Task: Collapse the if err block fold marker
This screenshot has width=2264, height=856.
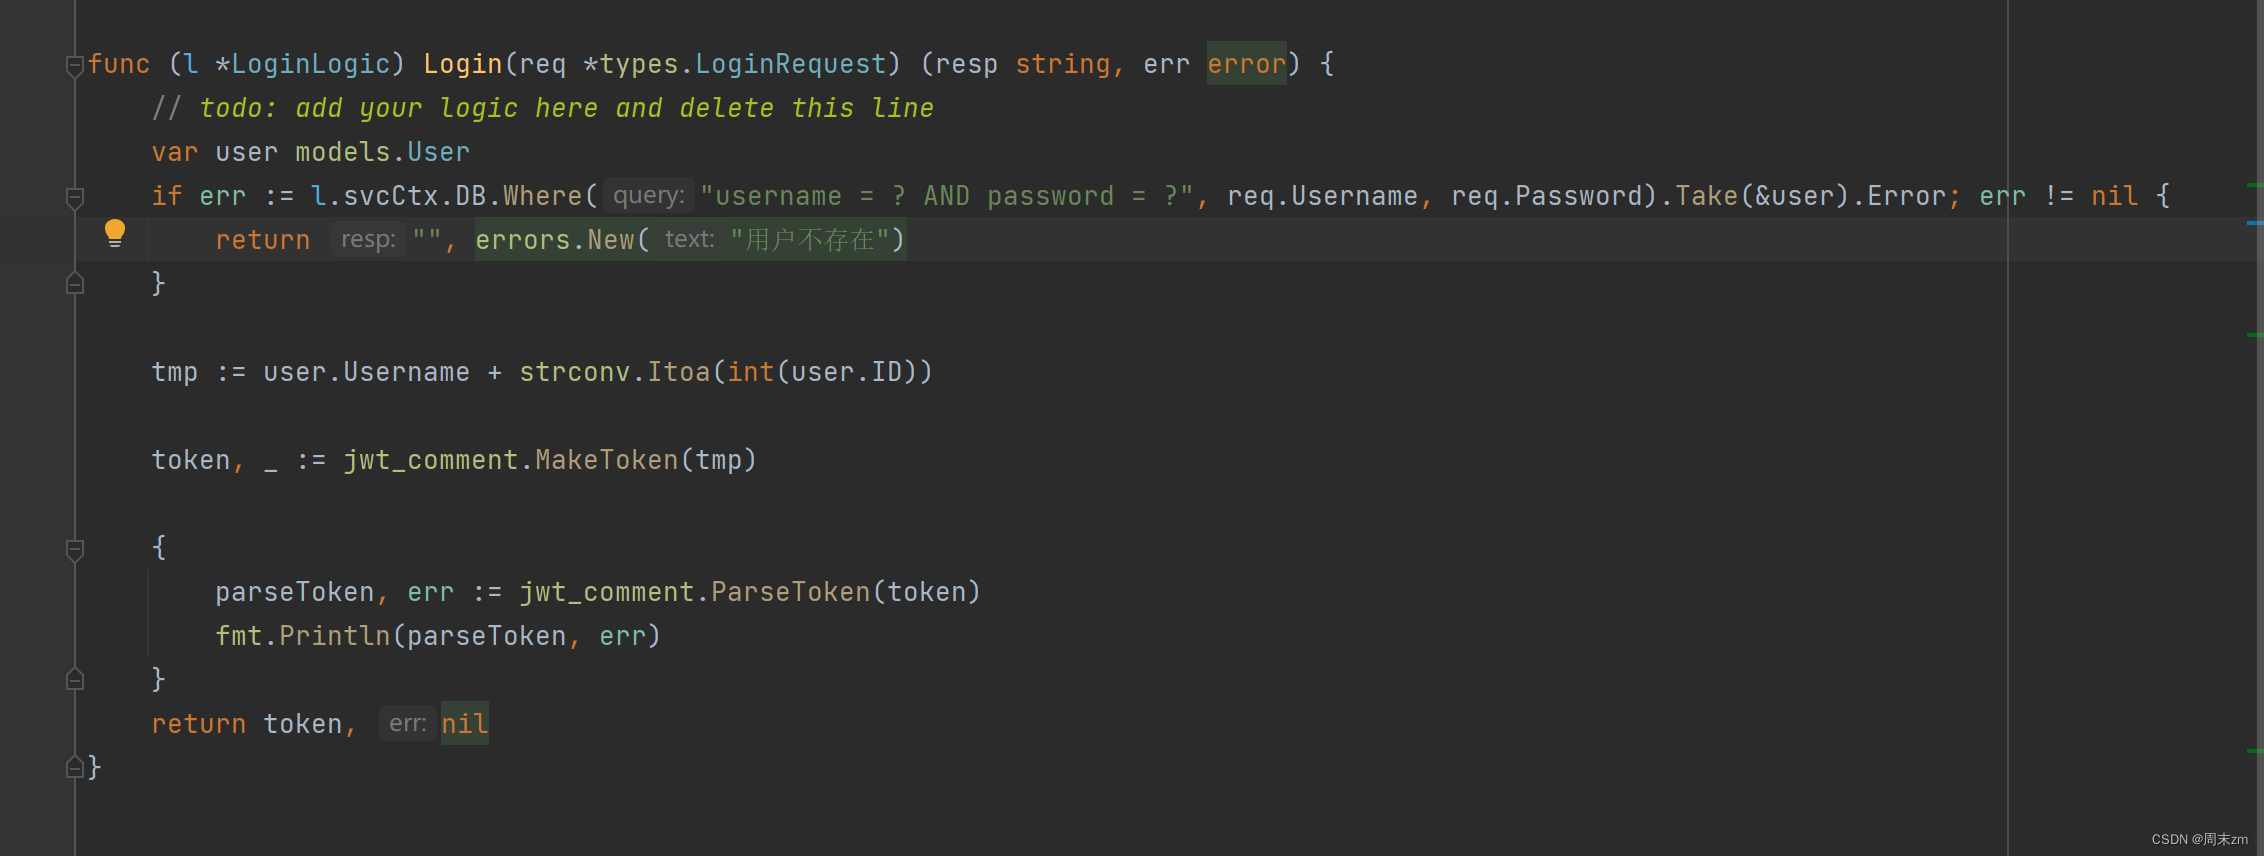Action: tap(75, 198)
